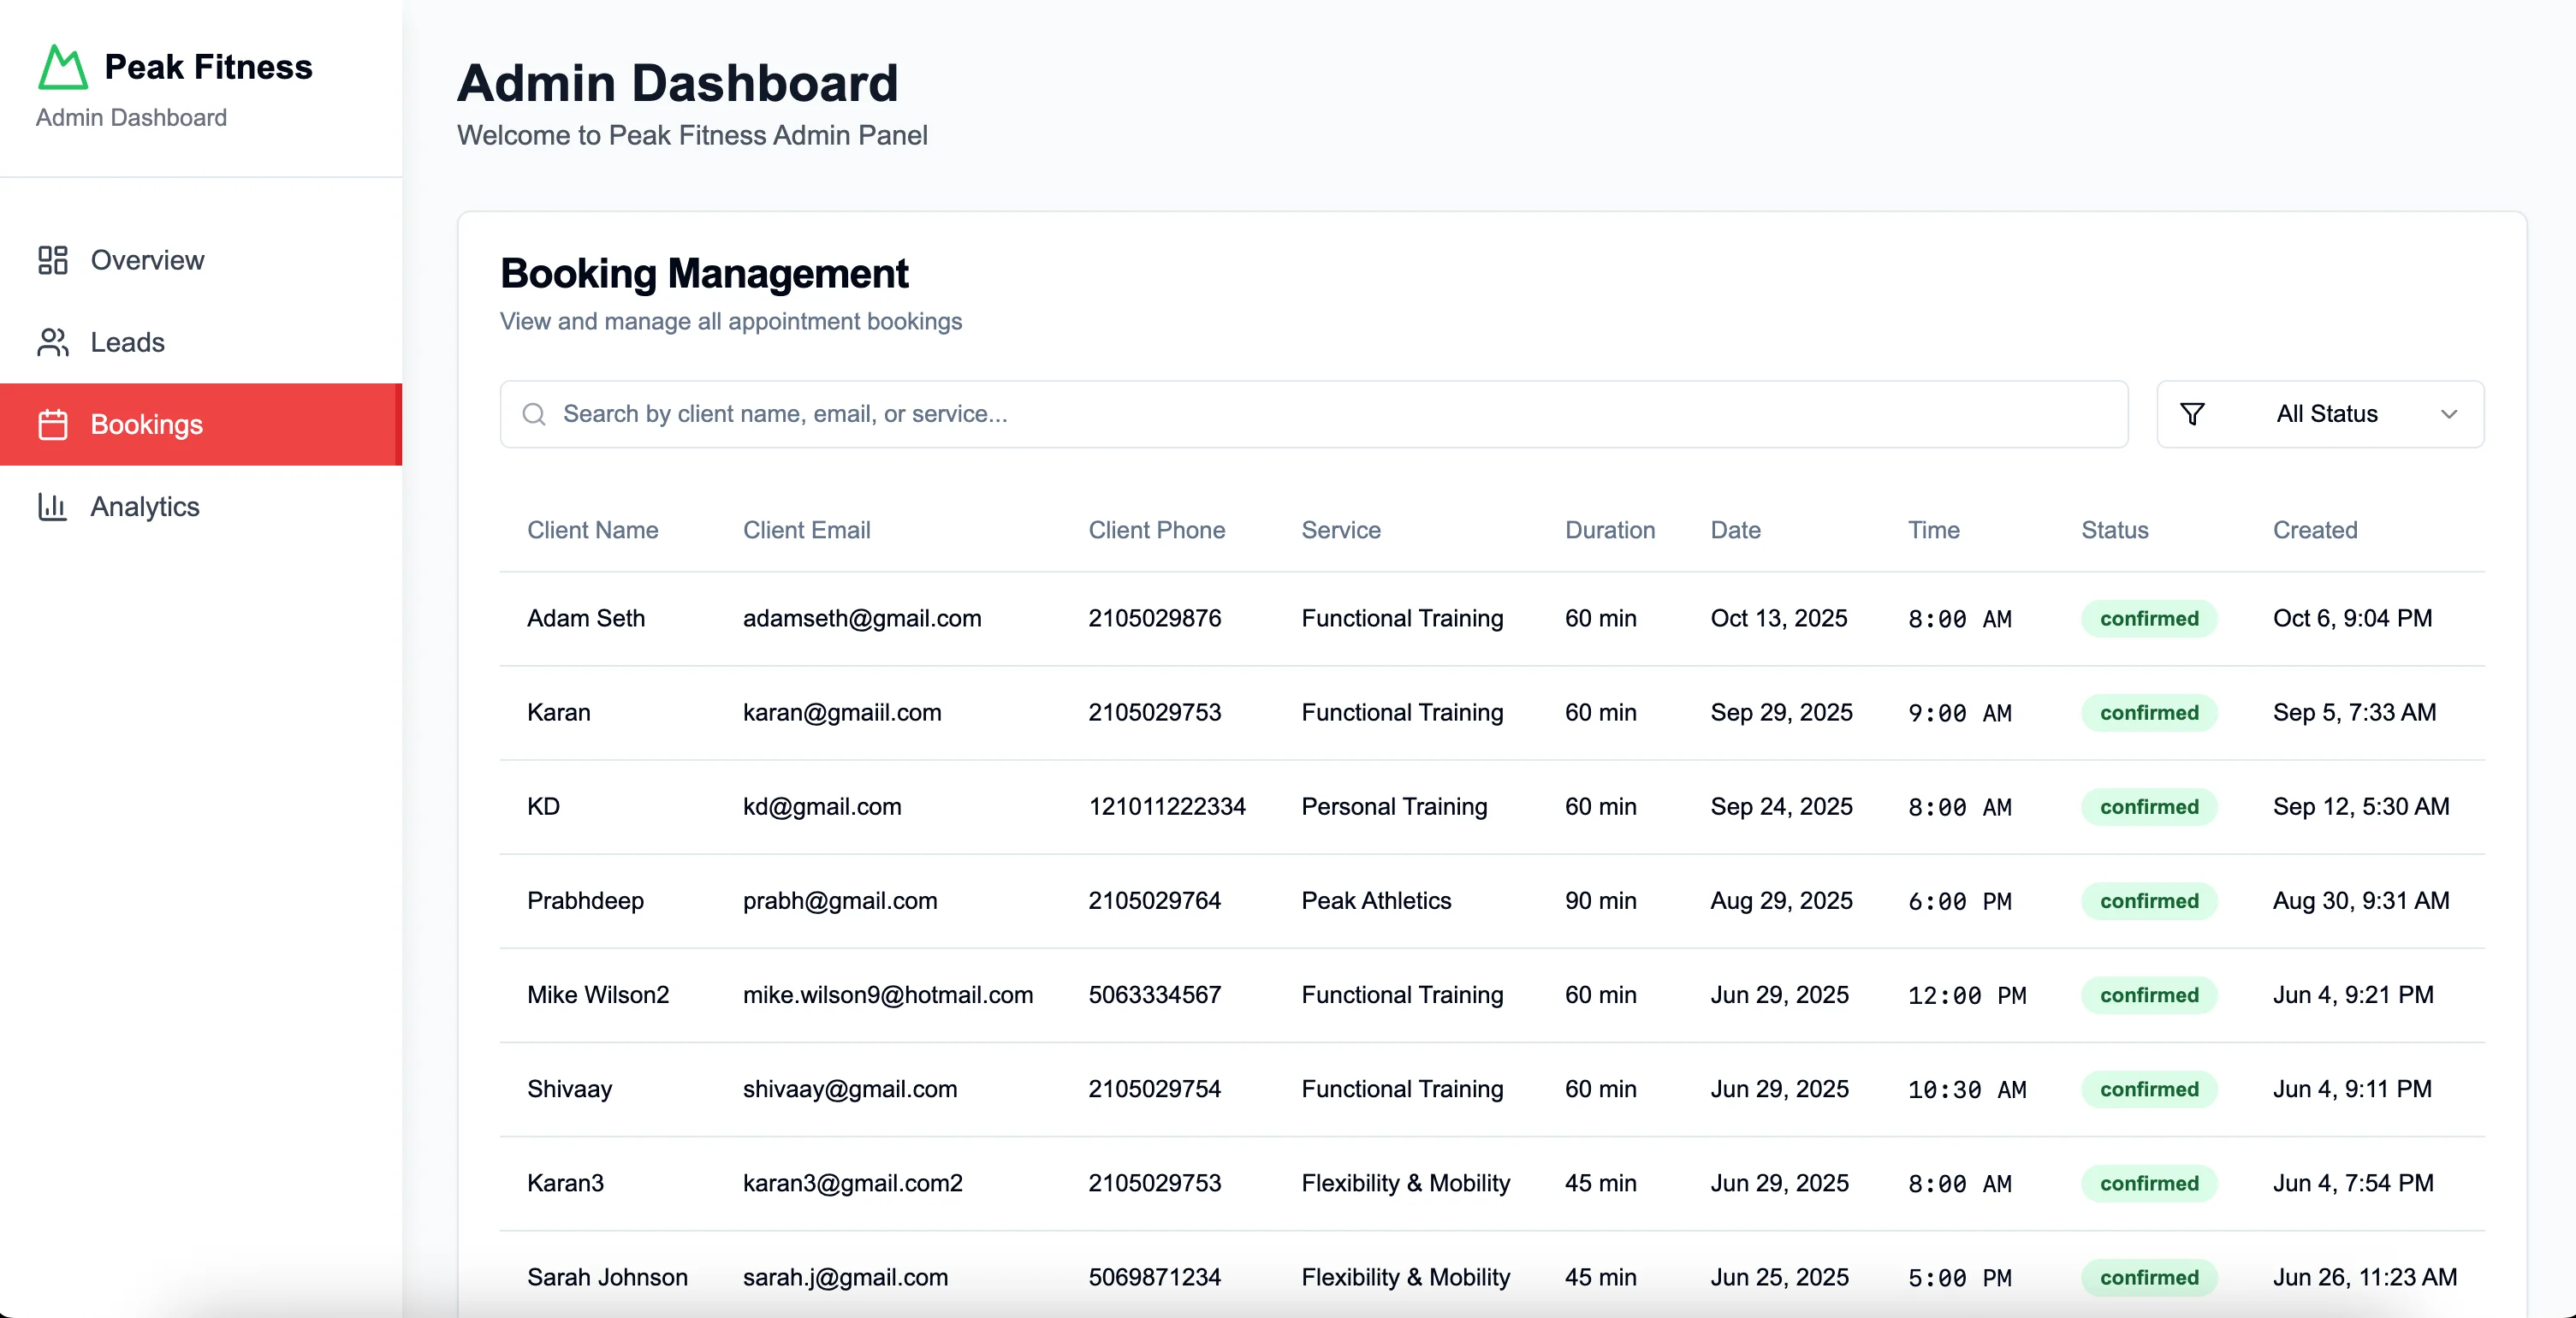Open the Overview section

point(201,260)
